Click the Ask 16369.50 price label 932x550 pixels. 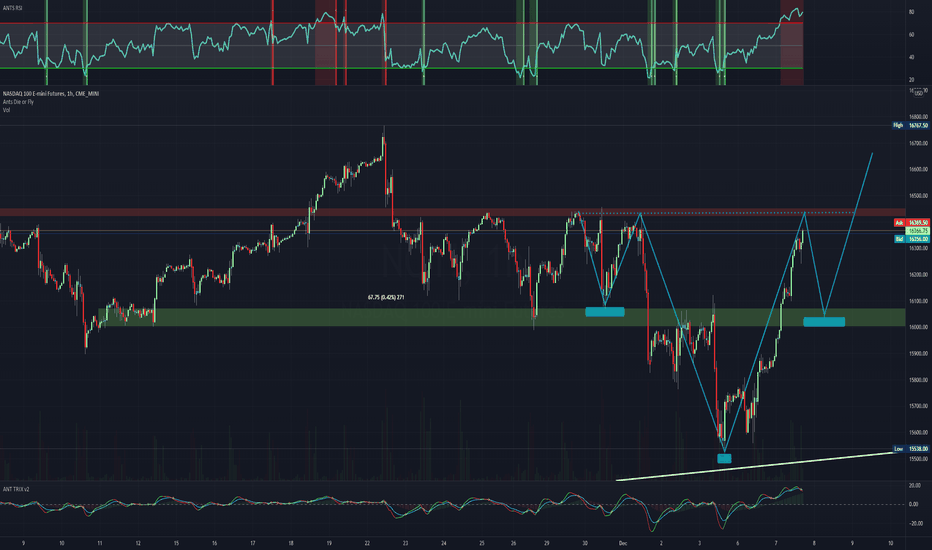coord(911,222)
